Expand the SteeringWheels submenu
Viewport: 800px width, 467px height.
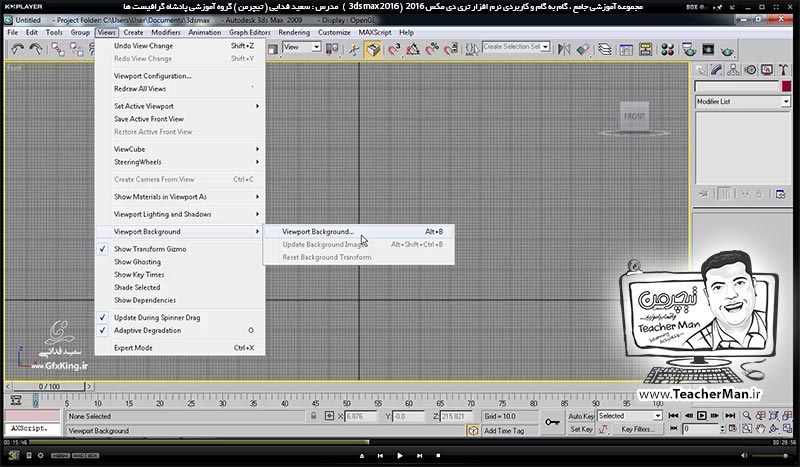(181, 162)
